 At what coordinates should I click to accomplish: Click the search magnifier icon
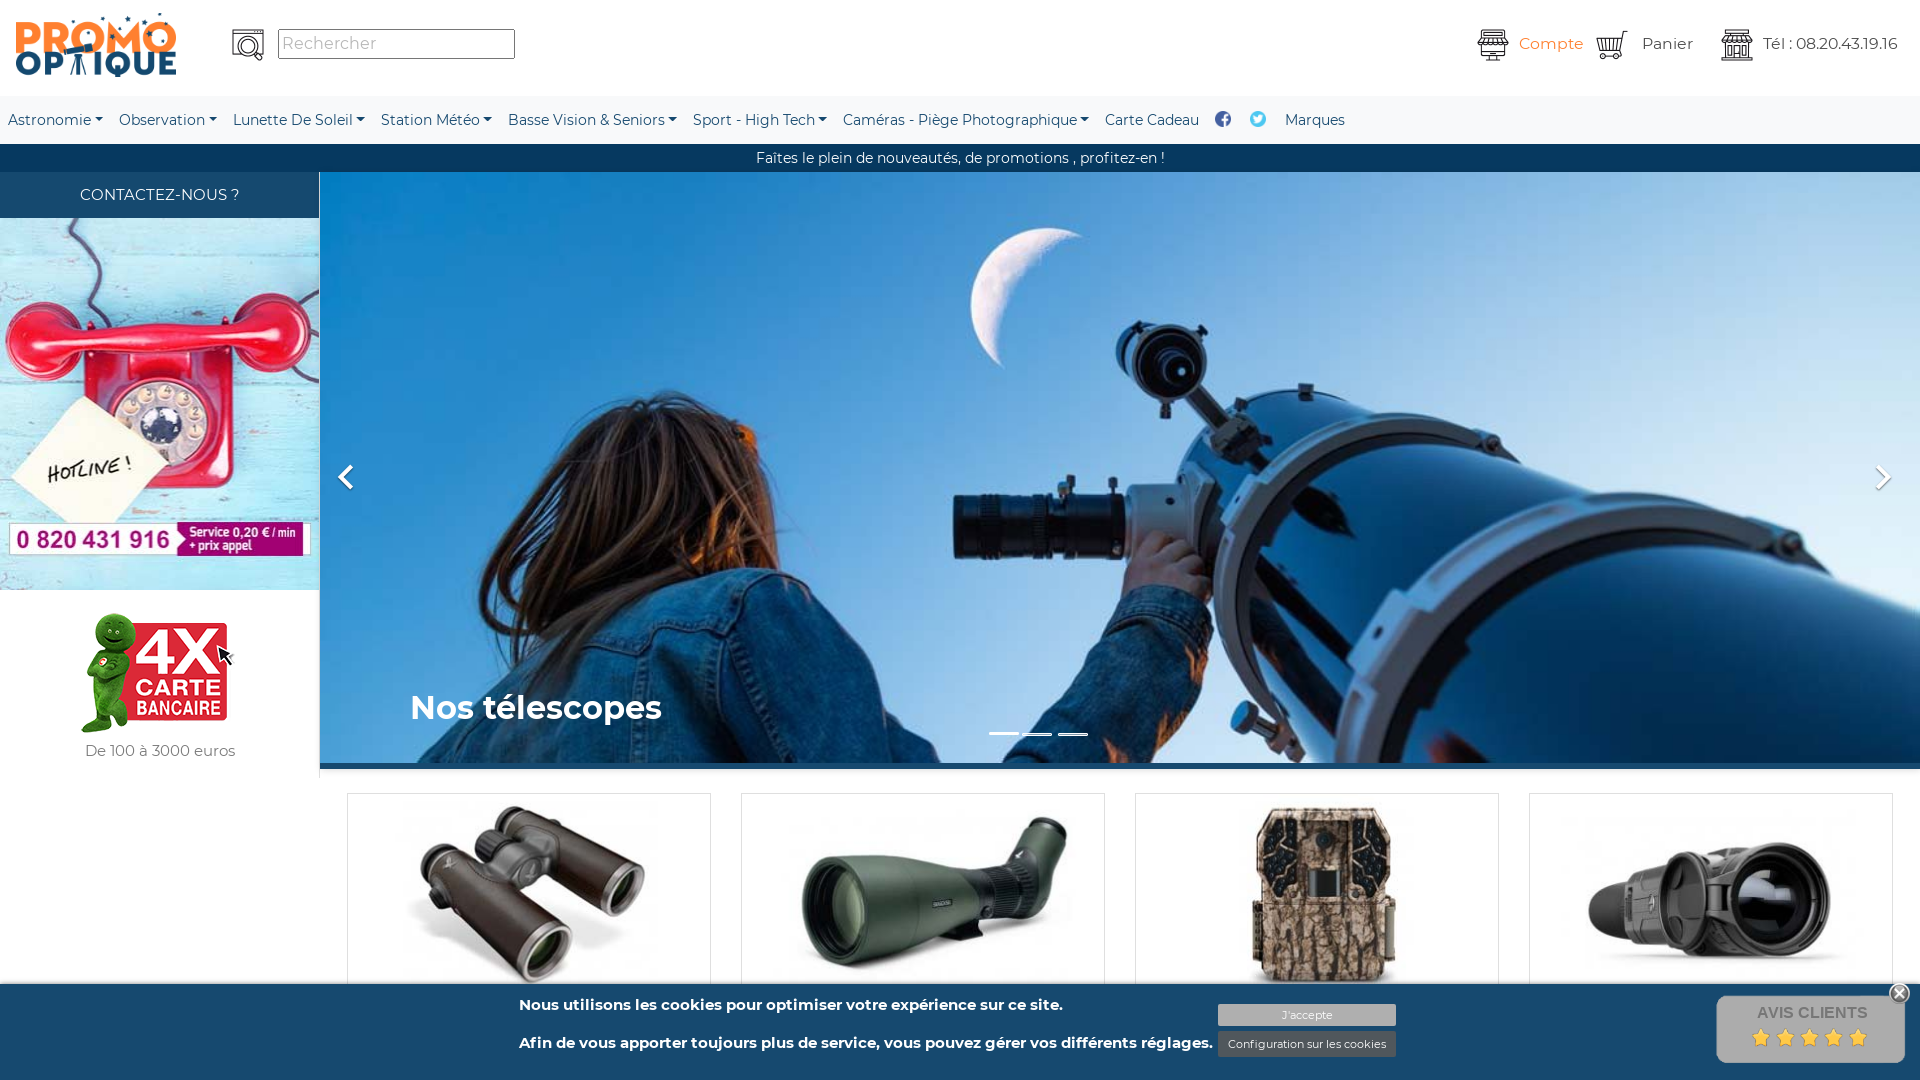pyautogui.click(x=248, y=45)
